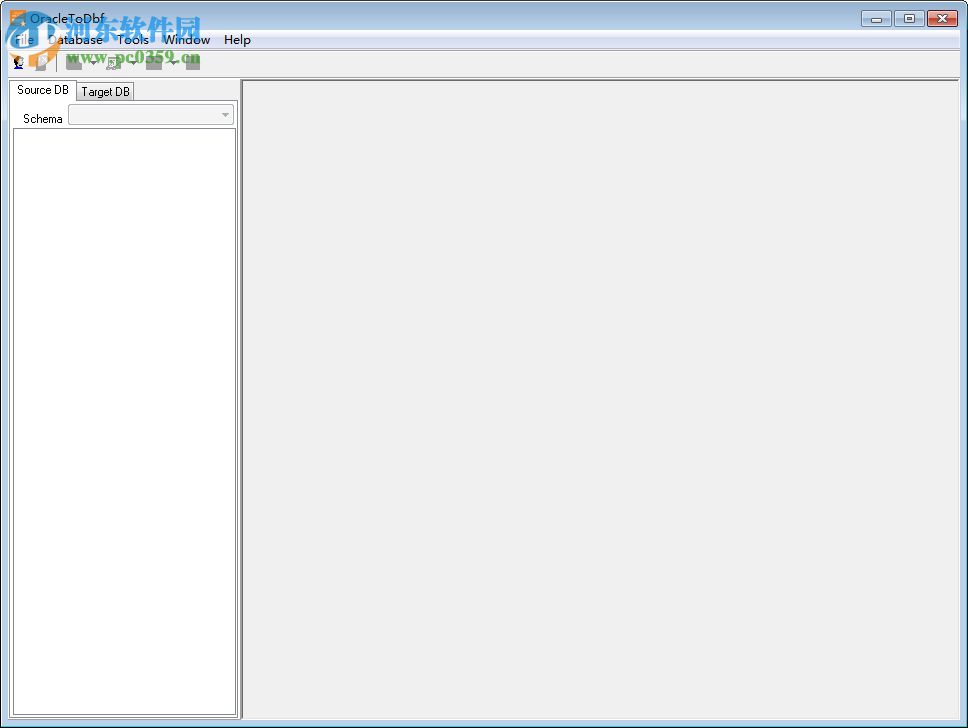
Task: Click the connect-to-database toolbar icon
Action: pyautogui.click(x=18, y=61)
